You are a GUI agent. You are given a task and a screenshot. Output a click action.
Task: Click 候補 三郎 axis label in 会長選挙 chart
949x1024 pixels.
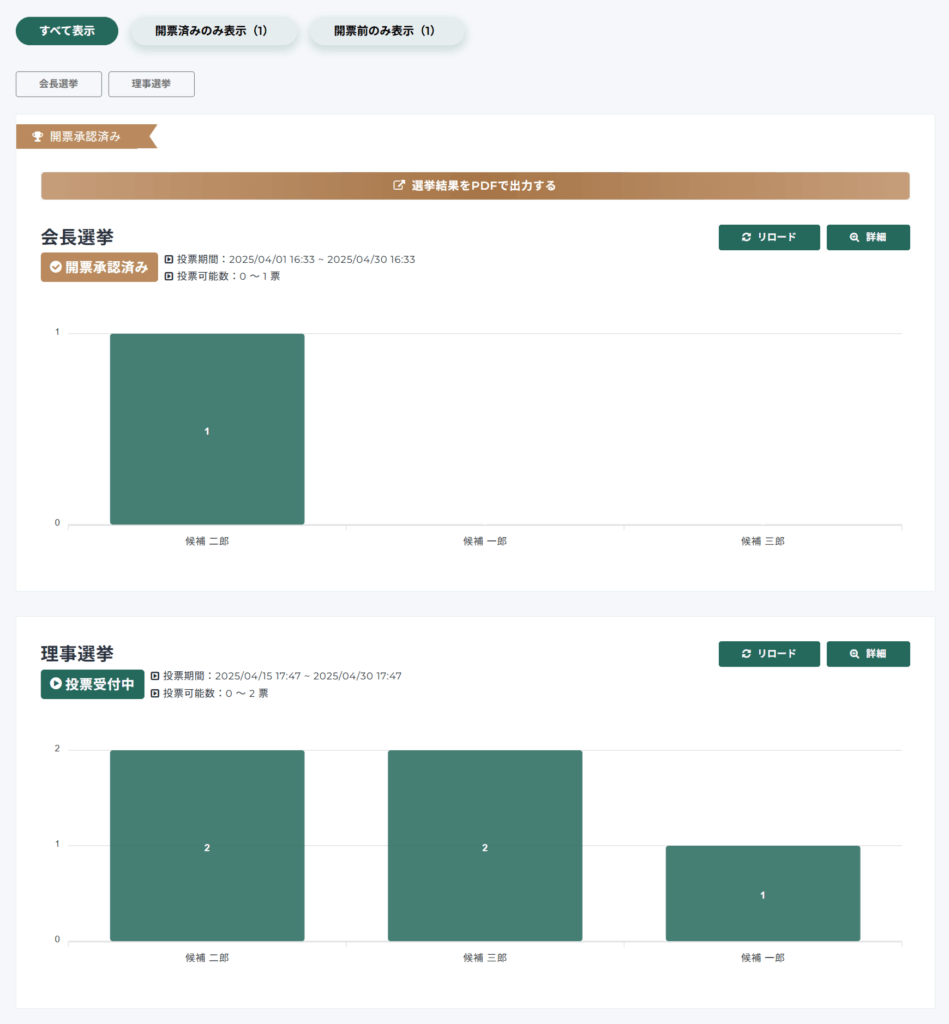tap(763, 541)
